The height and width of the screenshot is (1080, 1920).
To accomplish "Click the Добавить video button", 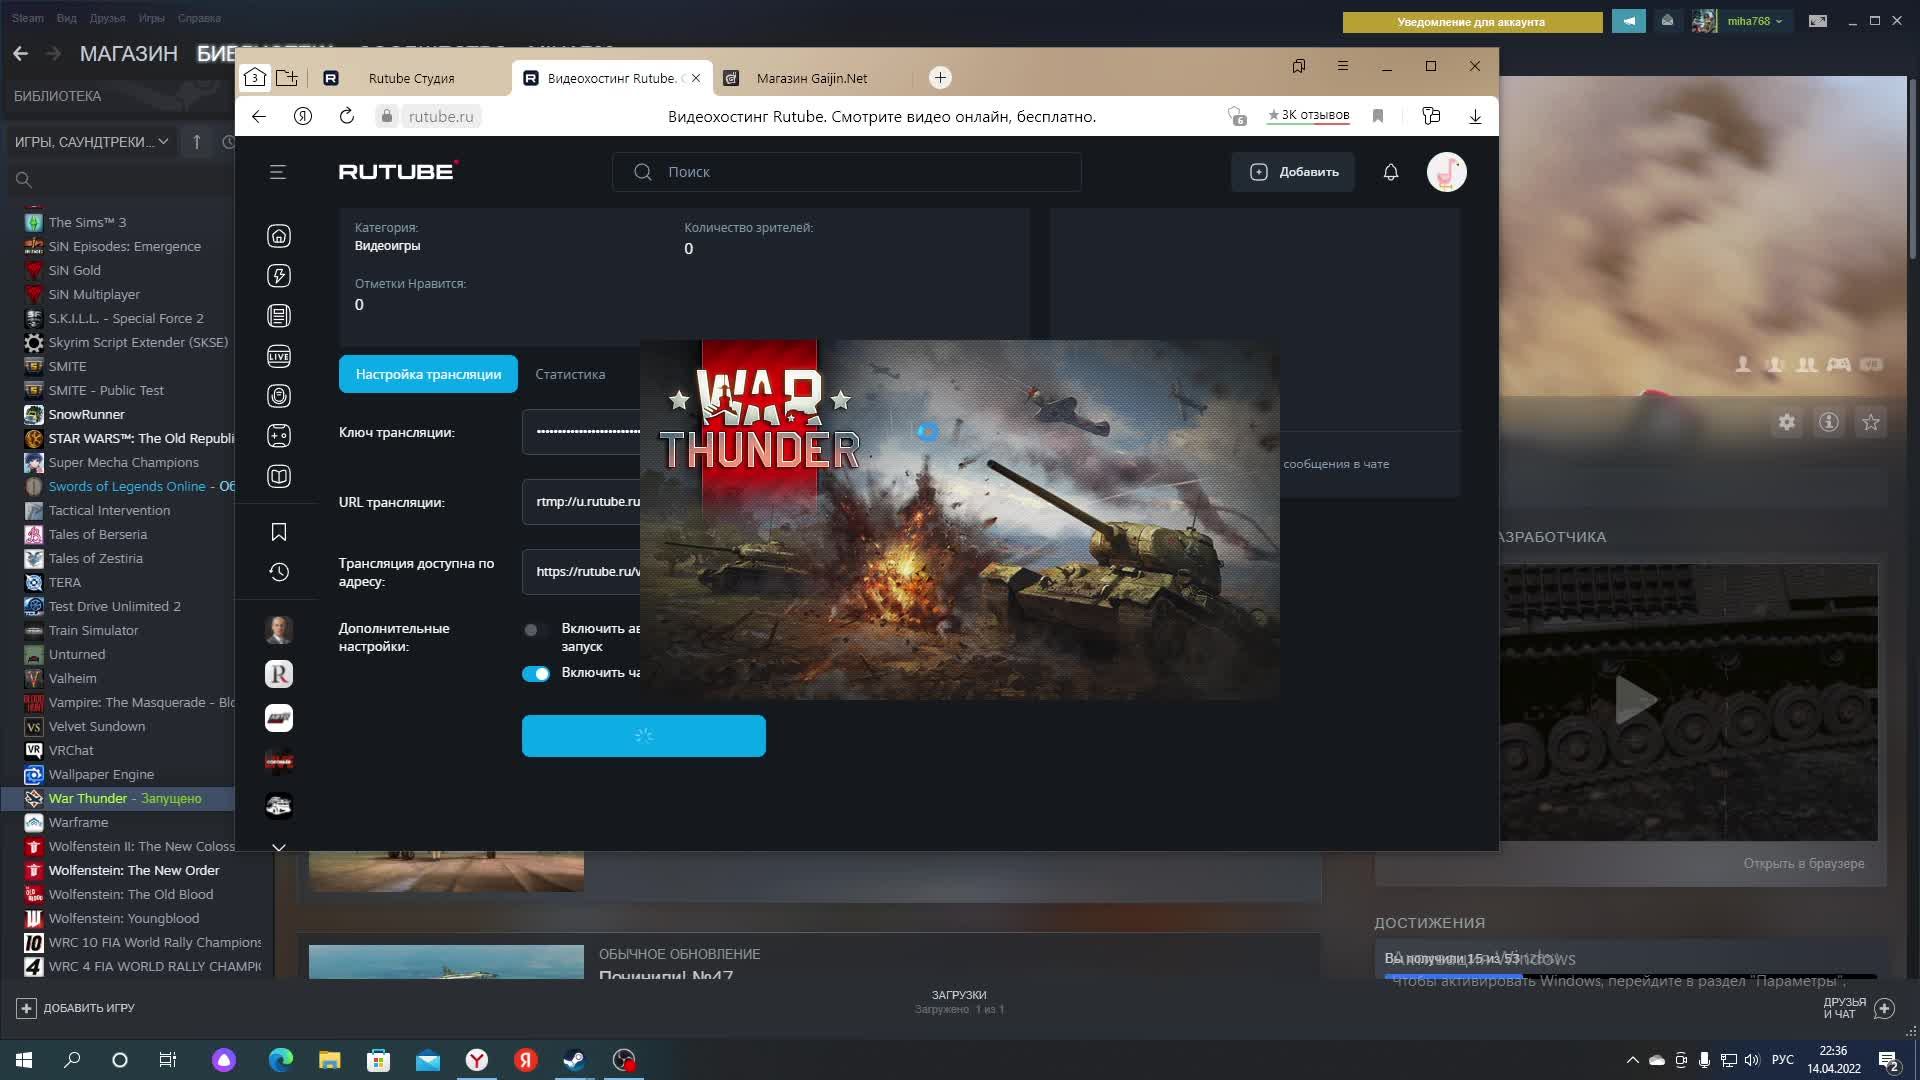I will coord(1294,172).
